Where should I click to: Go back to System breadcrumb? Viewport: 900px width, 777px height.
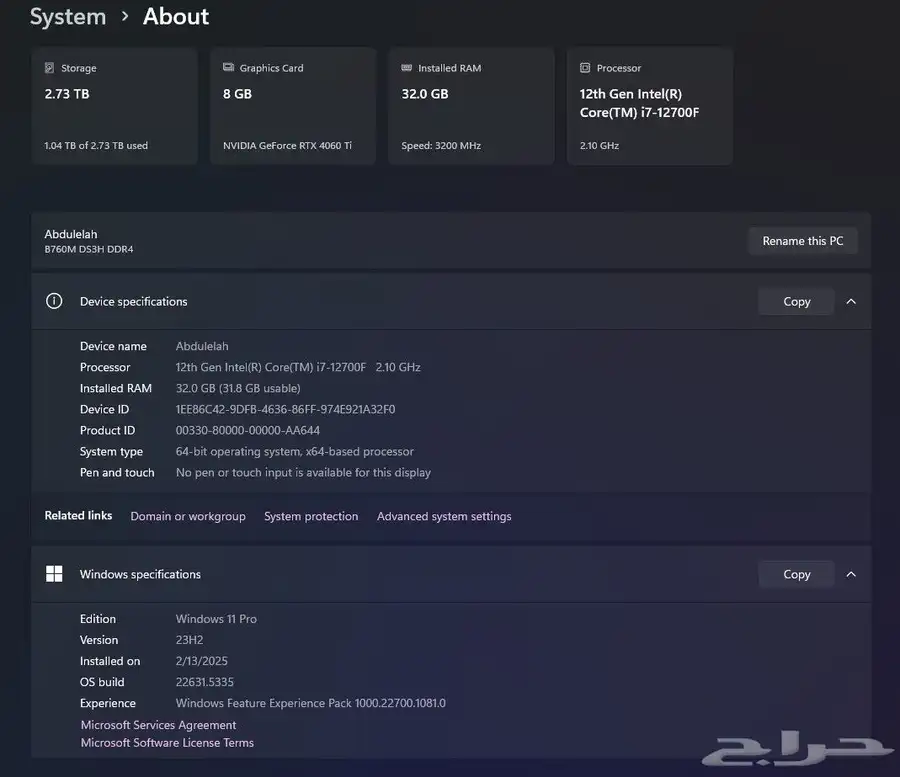click(x=68, y=17)
